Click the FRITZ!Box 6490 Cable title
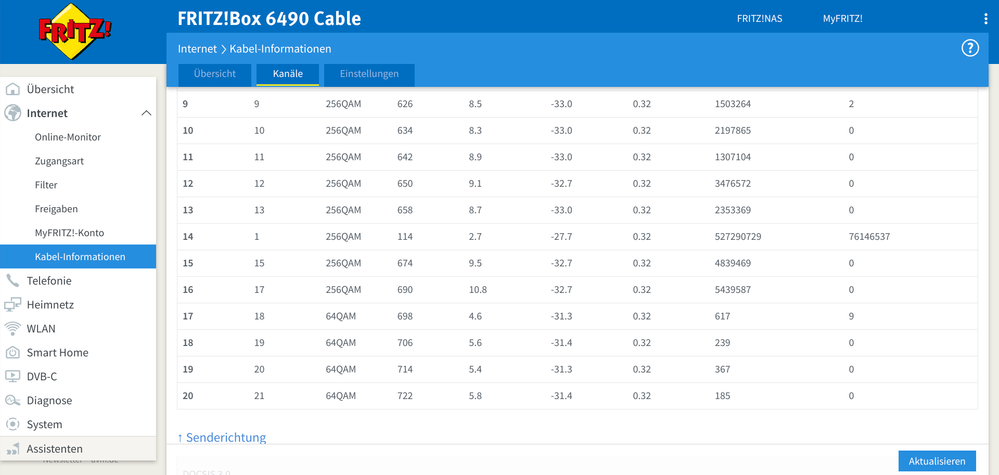999x475 pixels. pos(270,18)
